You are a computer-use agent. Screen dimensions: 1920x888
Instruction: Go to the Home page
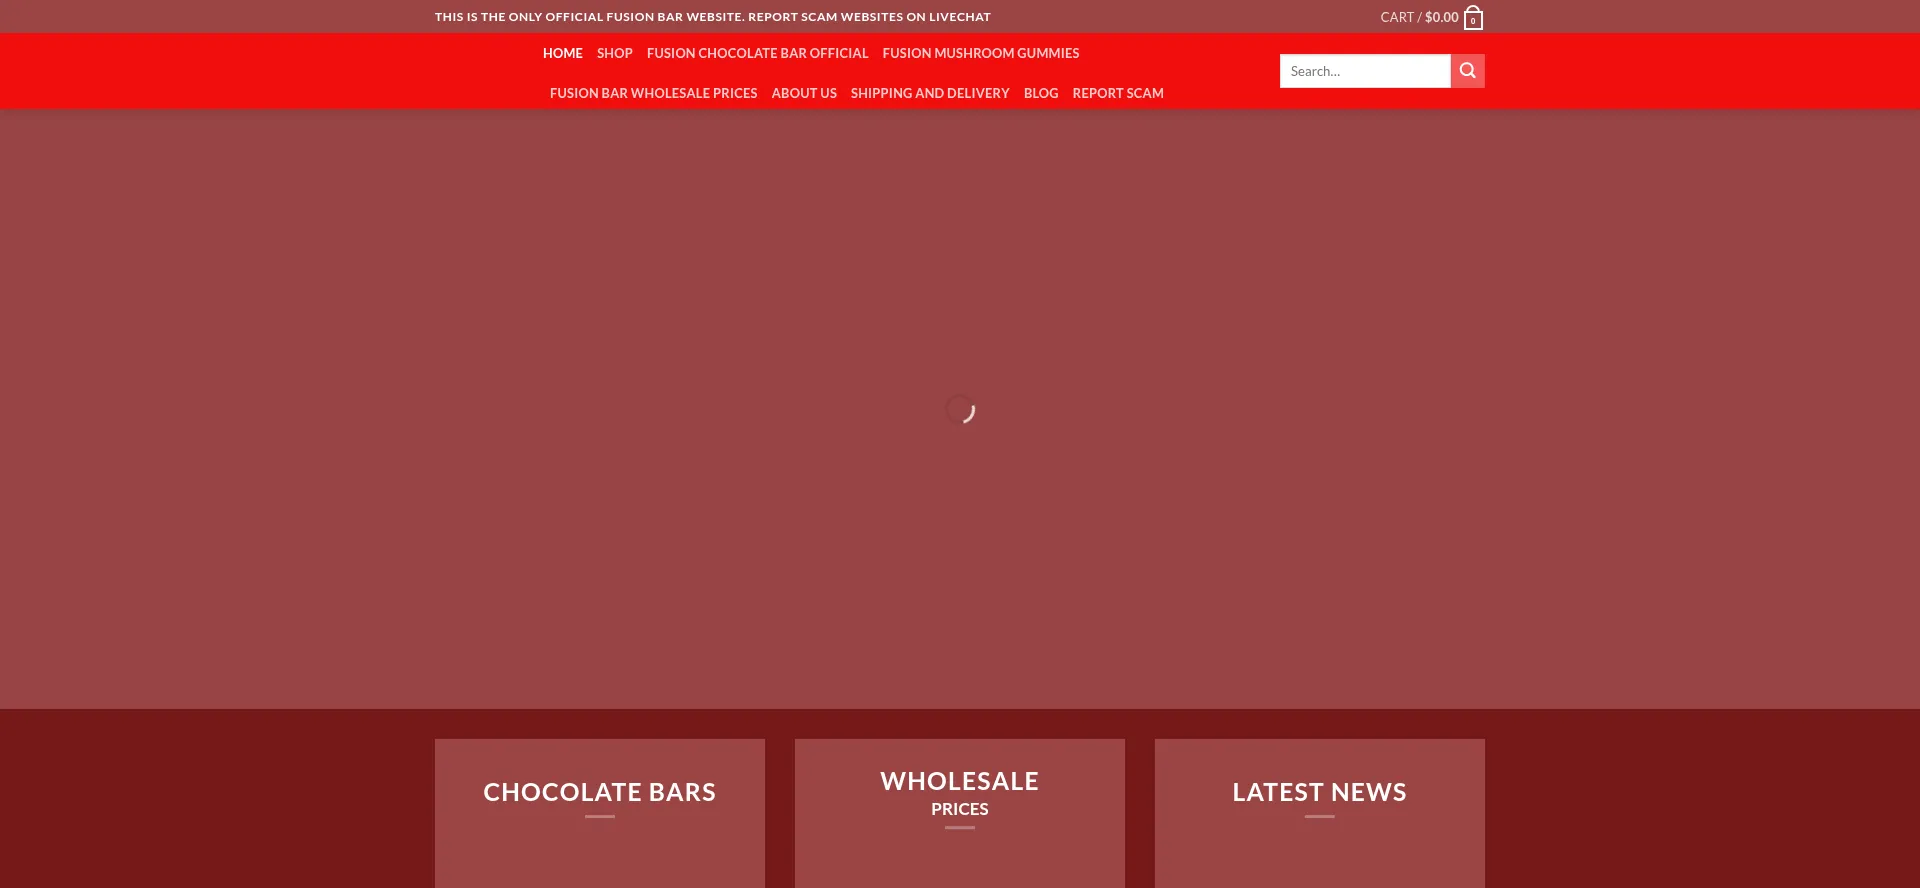coord(563,53)
